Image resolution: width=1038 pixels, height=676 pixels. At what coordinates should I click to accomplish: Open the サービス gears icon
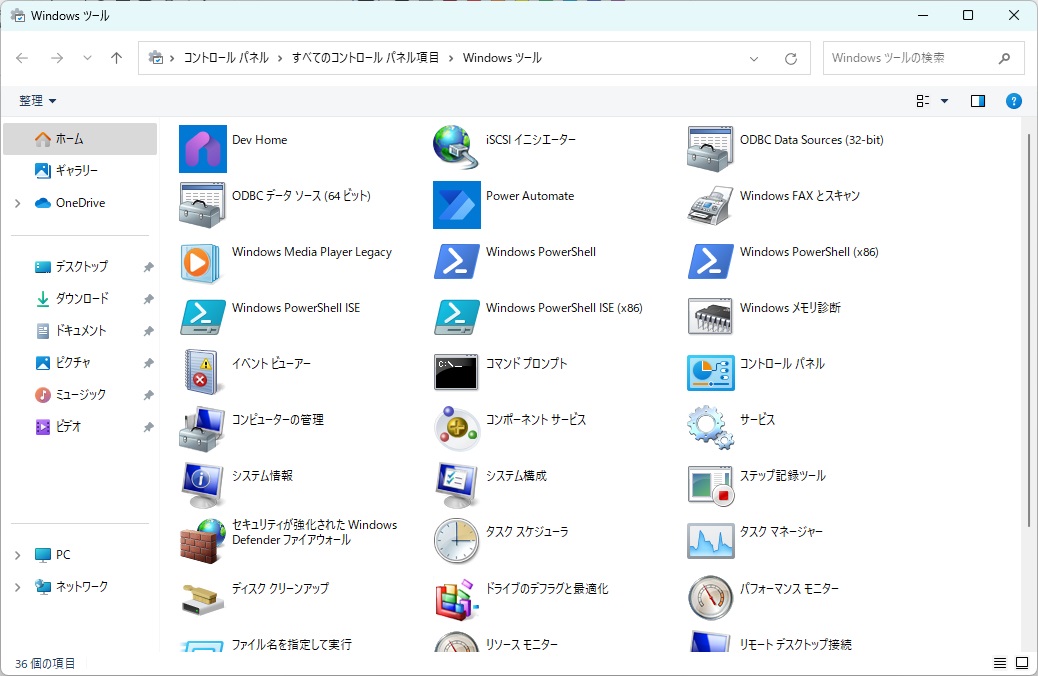[710, 428]
